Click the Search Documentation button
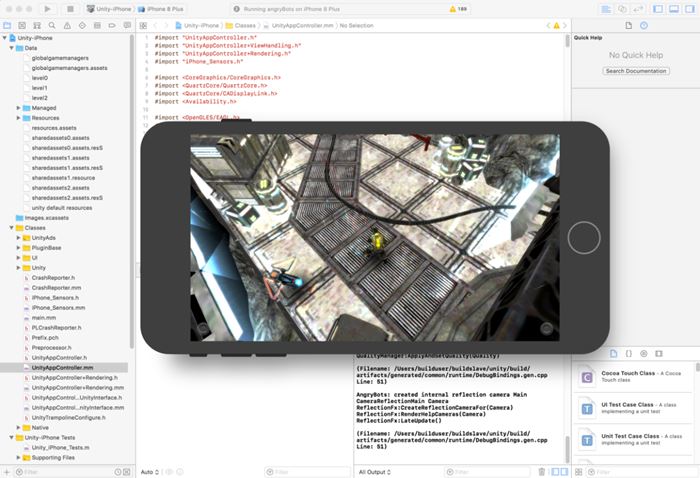Viewport: 700px width, 478px height. point(636,71)
